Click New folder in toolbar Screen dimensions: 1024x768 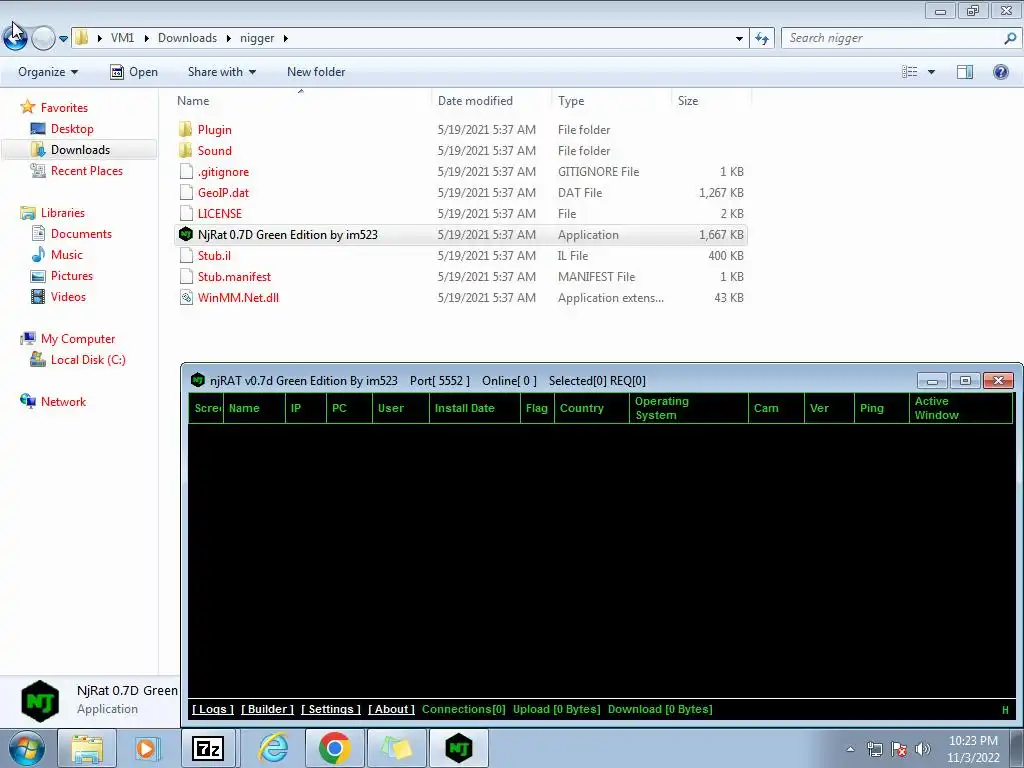[x=316, y=72]
